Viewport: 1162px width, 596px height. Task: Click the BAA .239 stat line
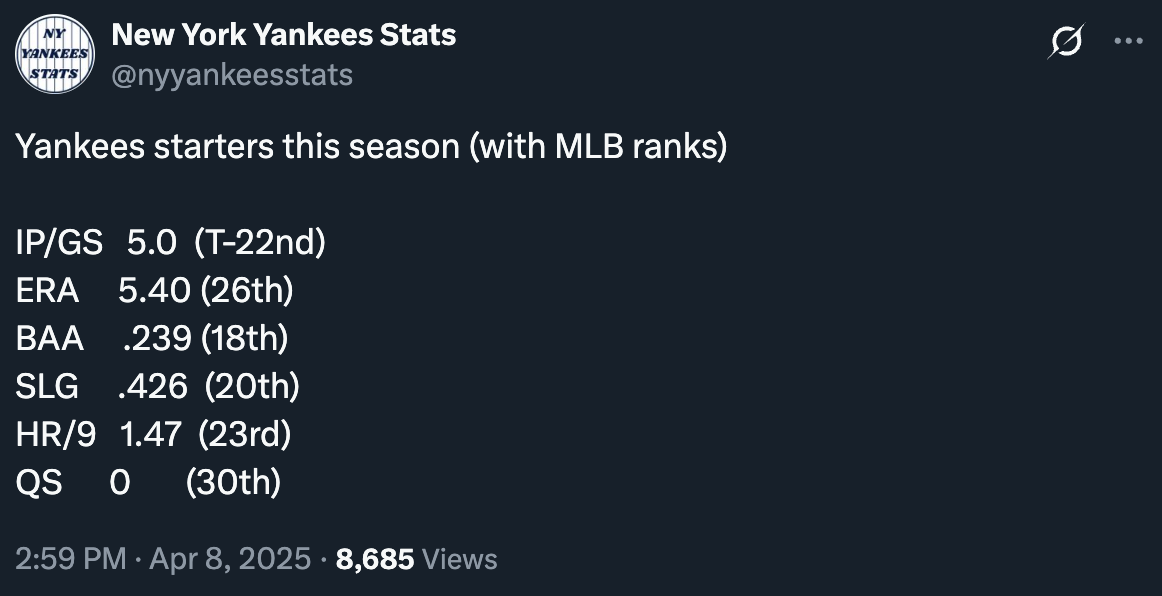[152, 338]
